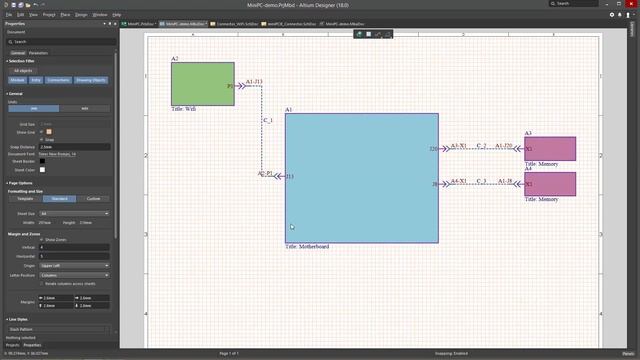The width and height of the screenshot is (640, 360).
Task: Click the Vertical zones input field
Action: [74, 247]
